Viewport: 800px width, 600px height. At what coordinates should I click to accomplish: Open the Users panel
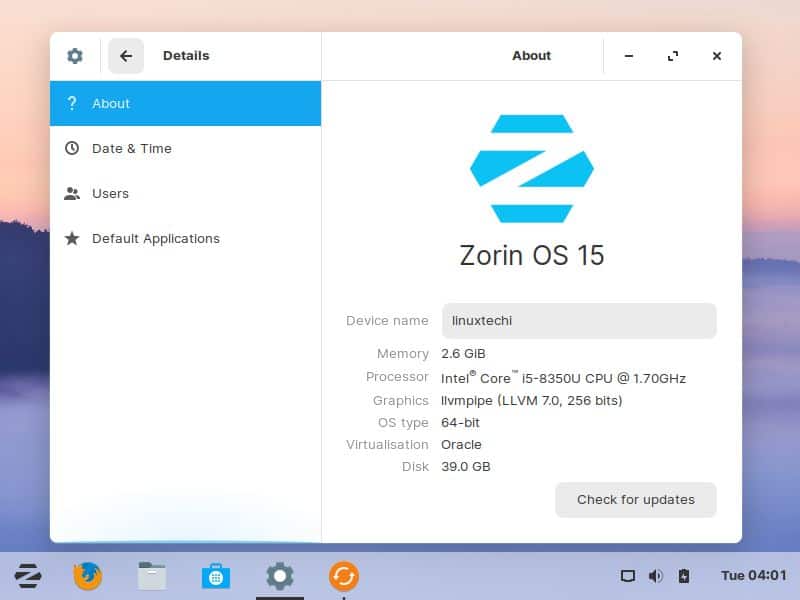(185, 193)
